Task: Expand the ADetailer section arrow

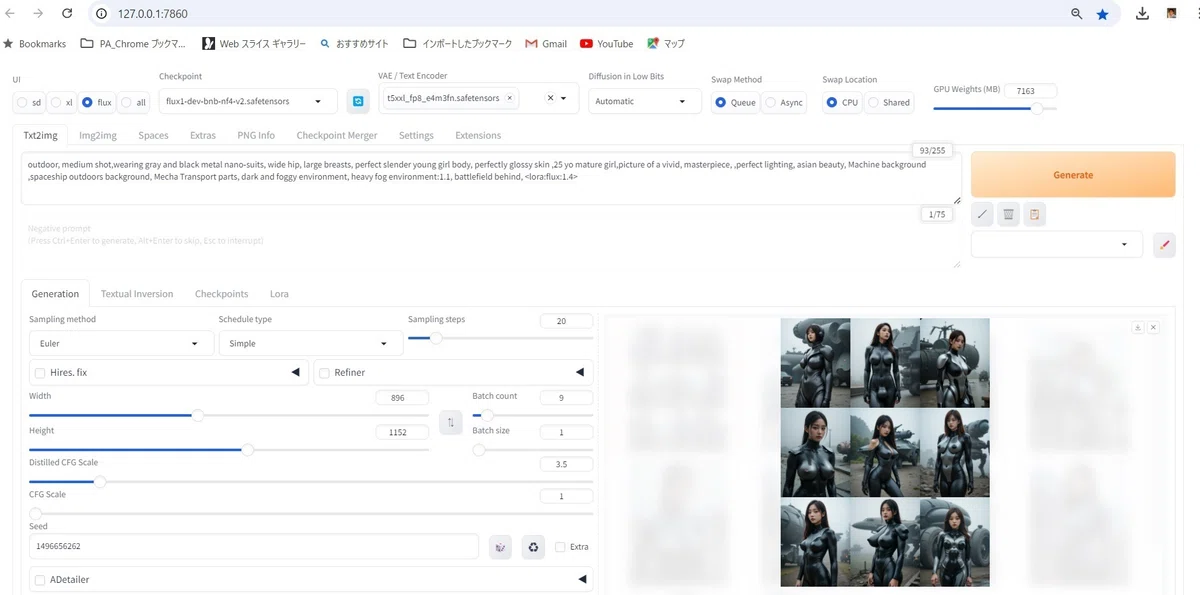Action: [582, 579]
